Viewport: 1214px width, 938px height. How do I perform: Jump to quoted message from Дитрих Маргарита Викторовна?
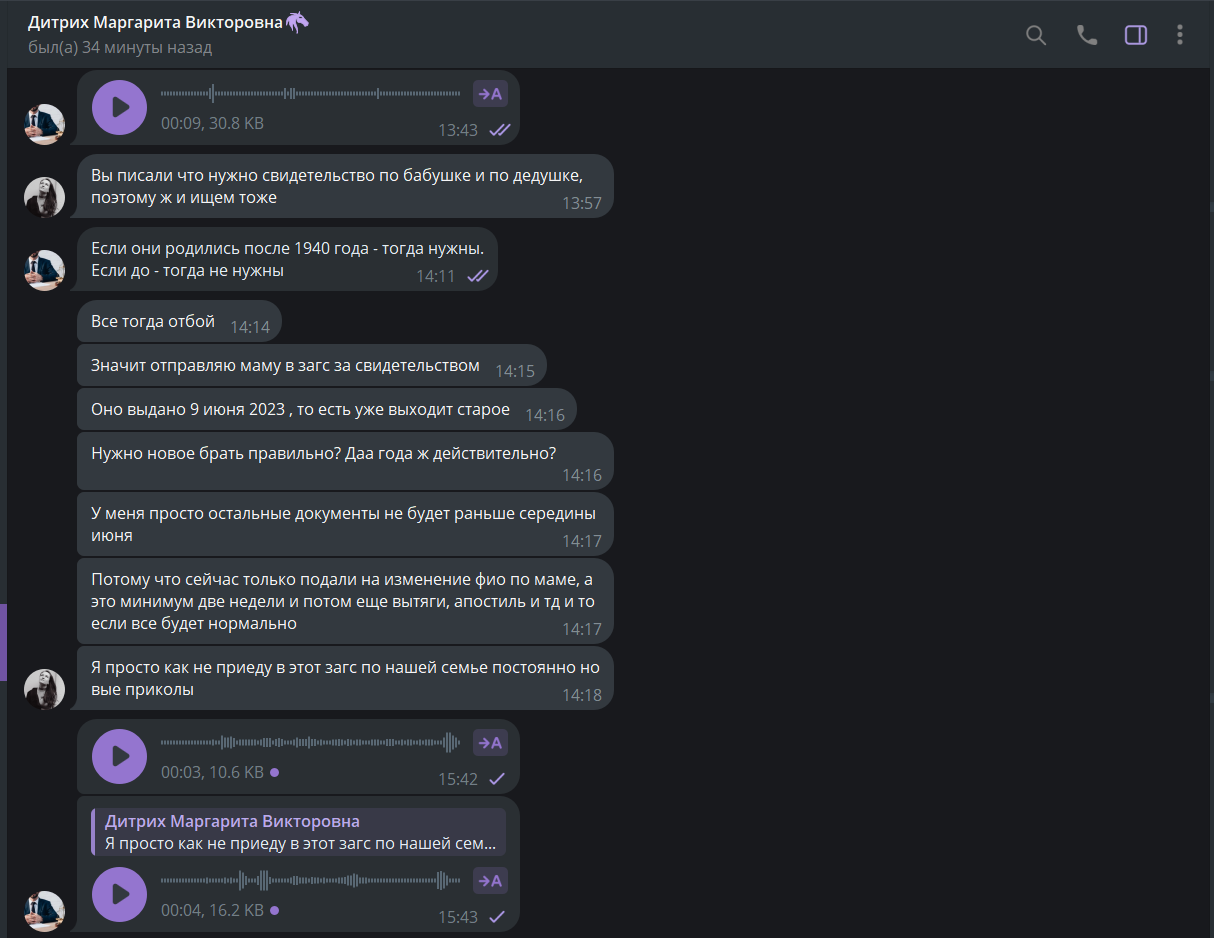pos(298,832)
